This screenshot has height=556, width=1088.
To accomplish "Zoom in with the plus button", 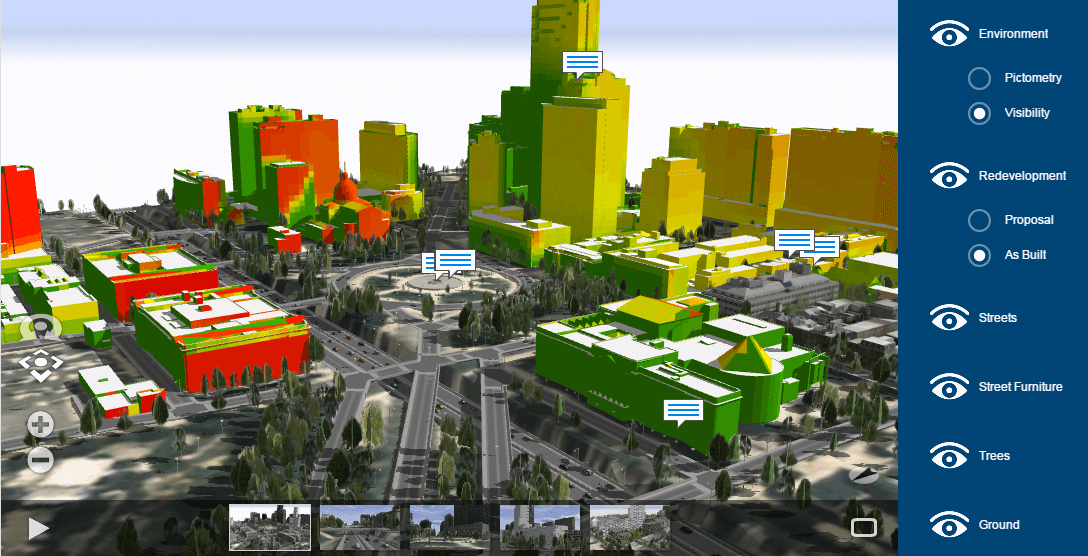I will pos(40,425).
